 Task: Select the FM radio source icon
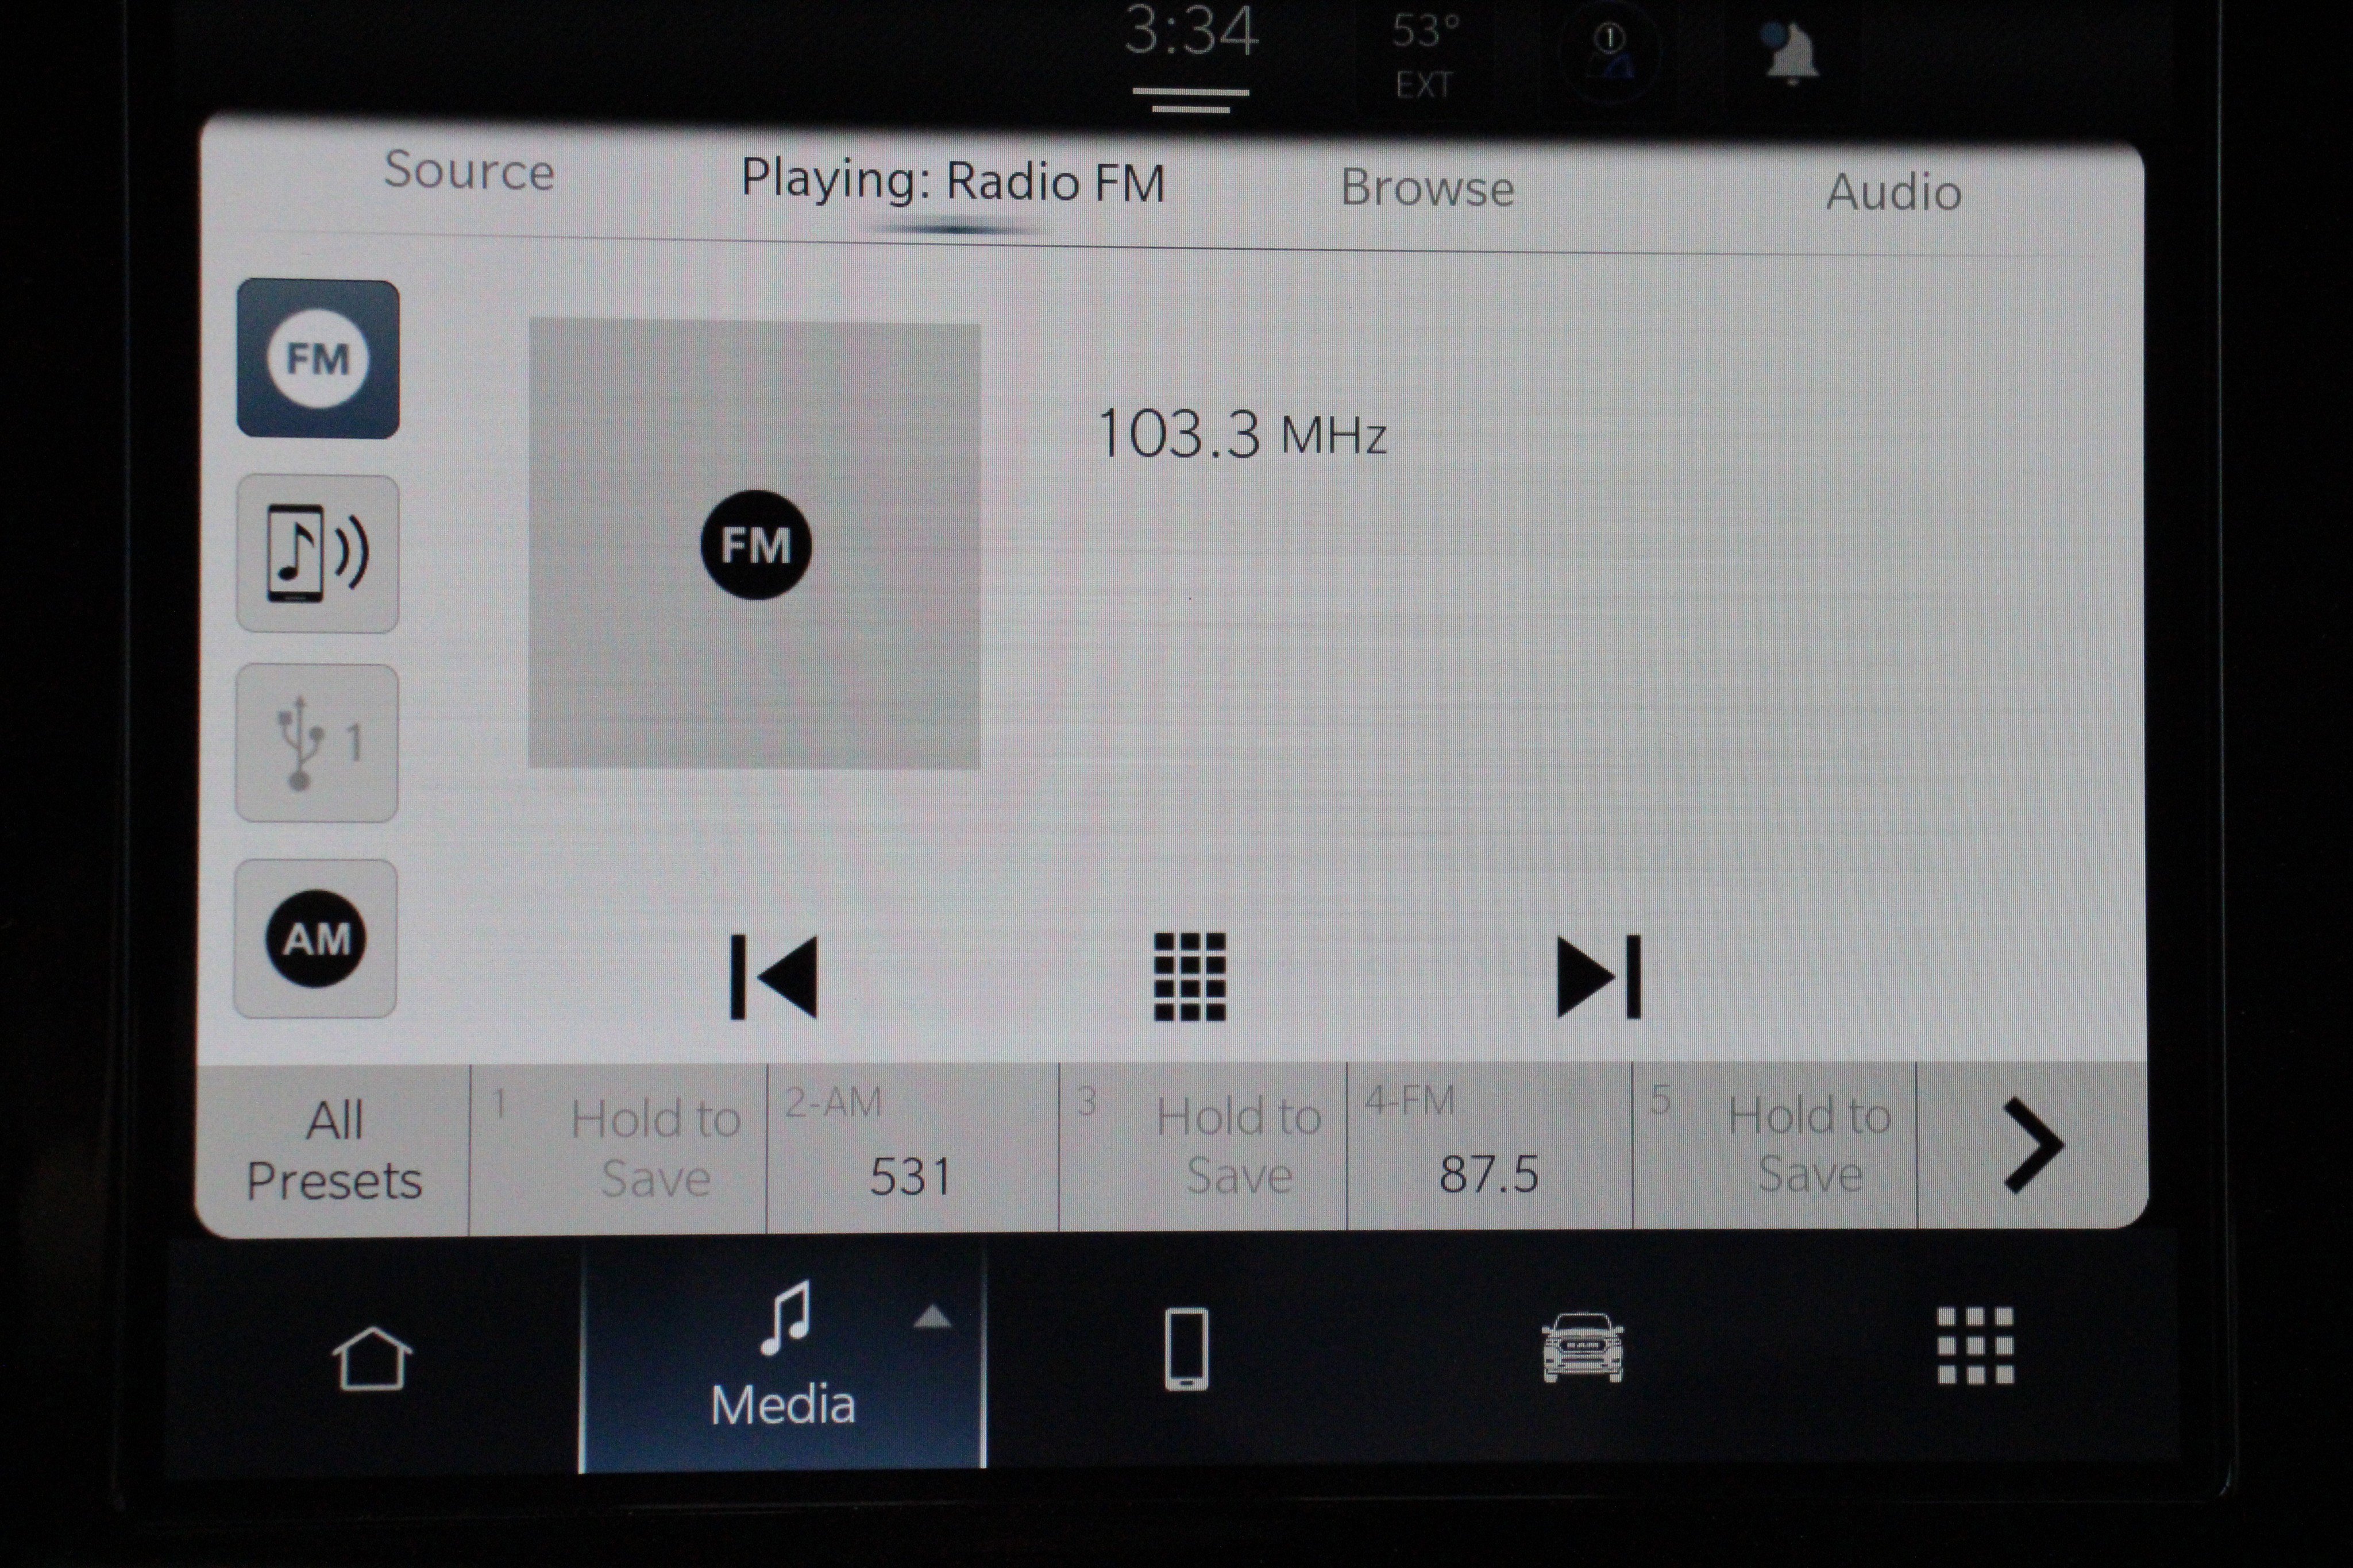[x=318, y=359]
